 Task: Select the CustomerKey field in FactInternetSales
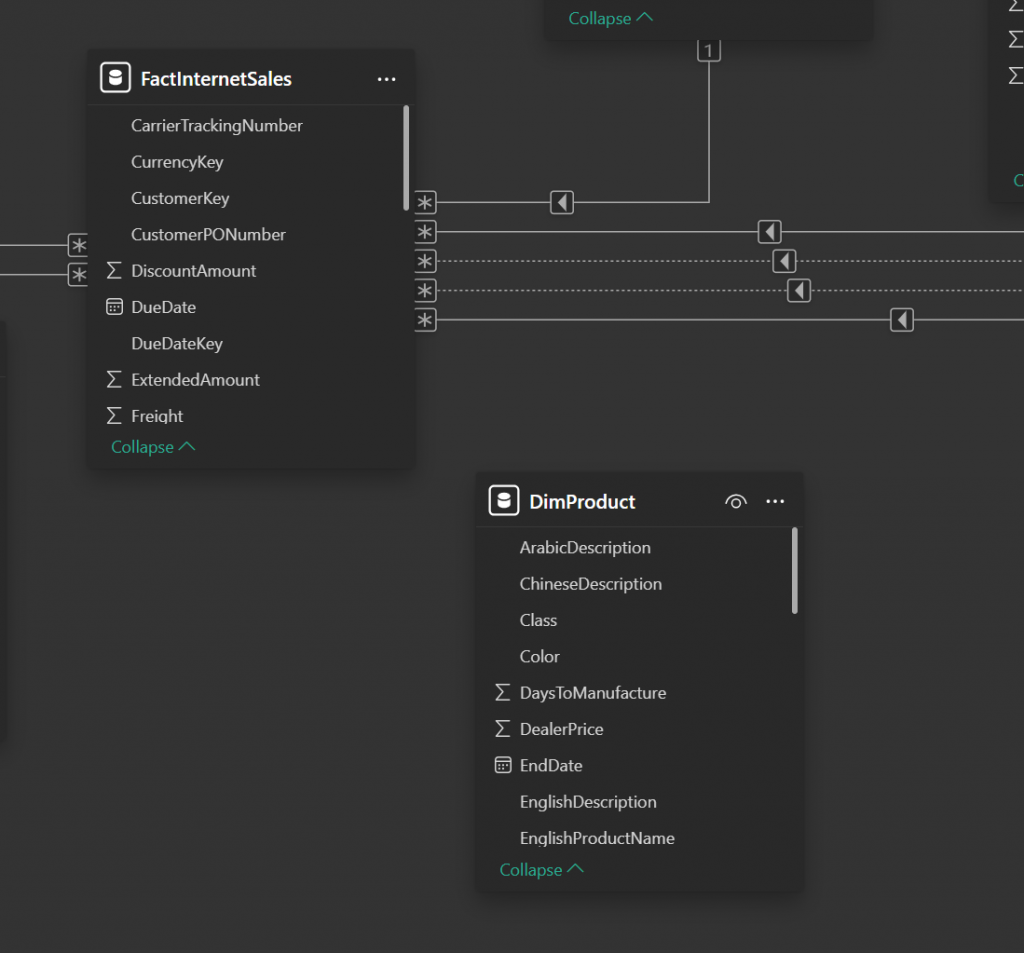[180, 198]
